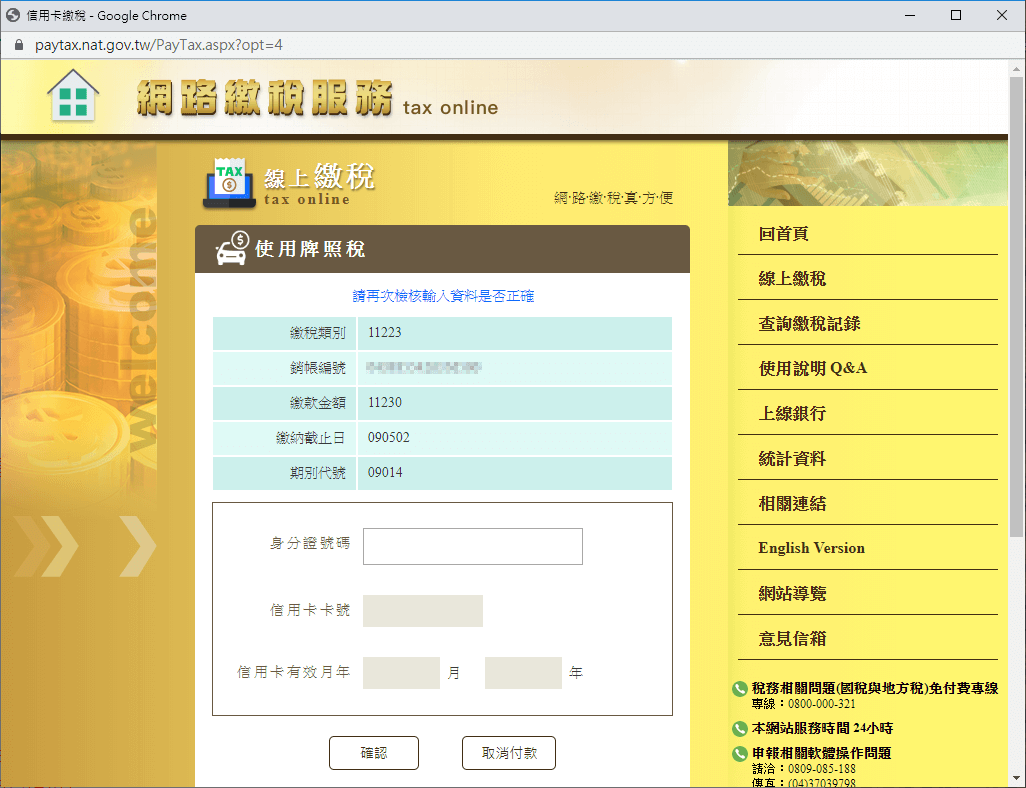The height and width of the screenshot is (788, 1026).
Task: Open 意見信箱 feedback link
Action: [792, 639]
